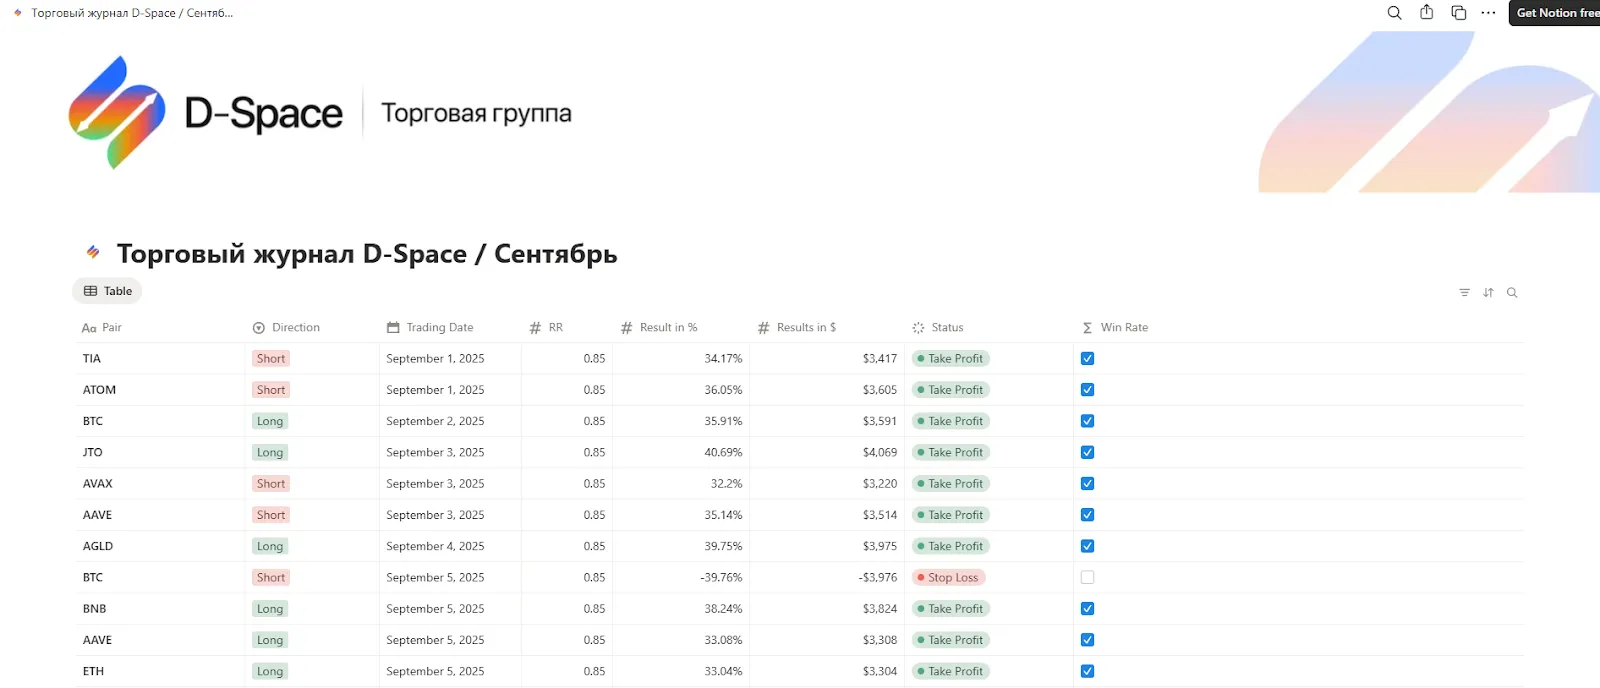
Task: Open the Take Profit status for ETH row
Action: [x=950, y=671]
